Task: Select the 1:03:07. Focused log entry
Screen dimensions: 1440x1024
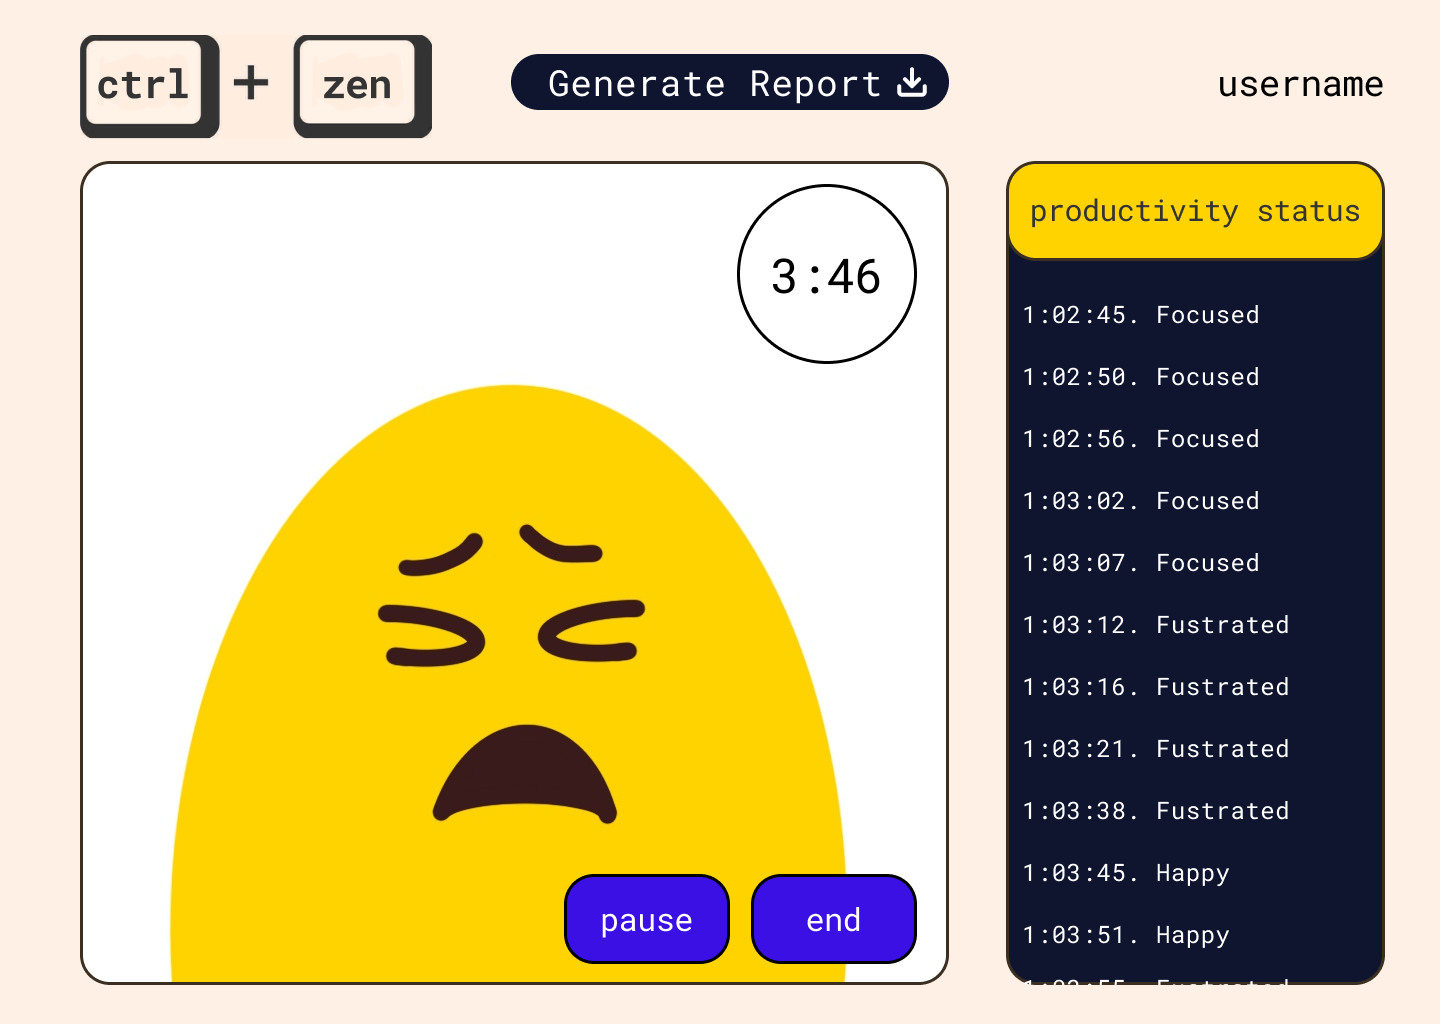Action: pos(1141,563)
